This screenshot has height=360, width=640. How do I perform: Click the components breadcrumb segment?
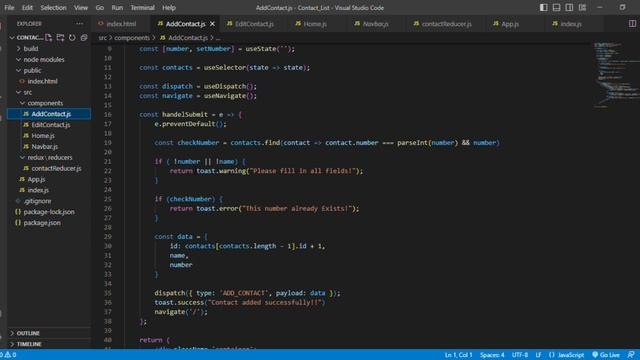pos(132,38)
